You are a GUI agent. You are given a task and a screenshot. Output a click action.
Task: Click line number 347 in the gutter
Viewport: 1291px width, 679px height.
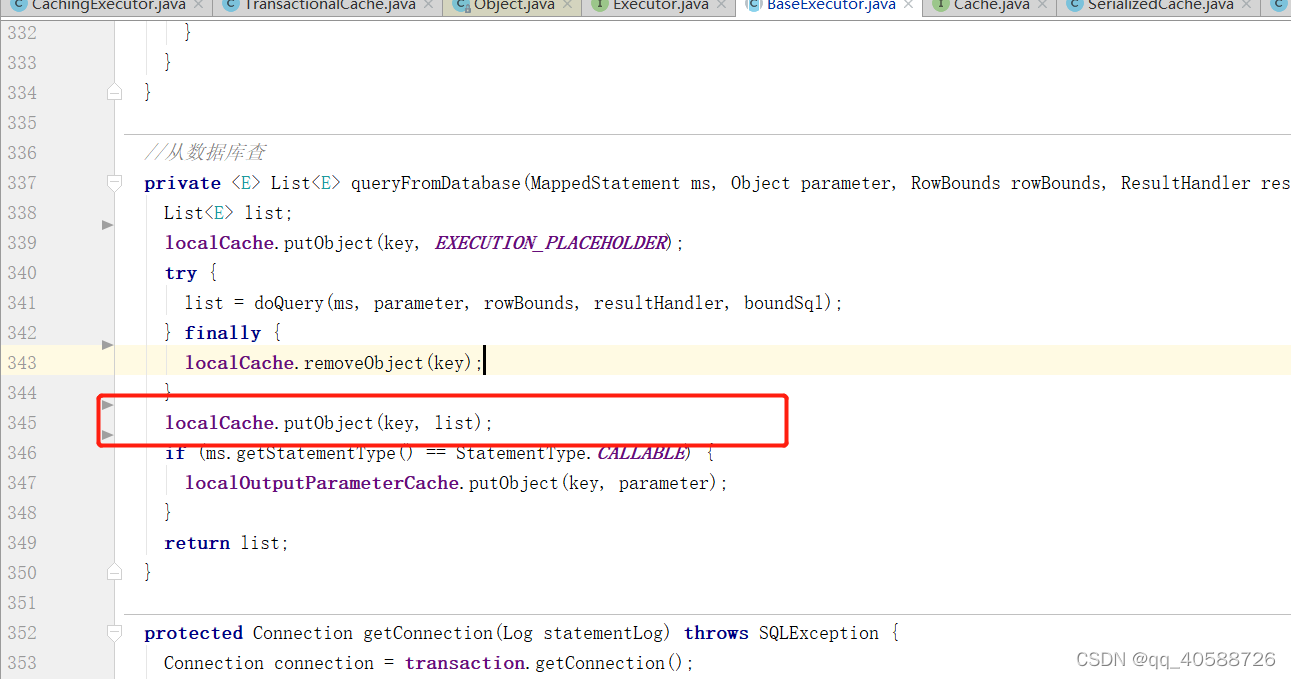tap(21, 483)
